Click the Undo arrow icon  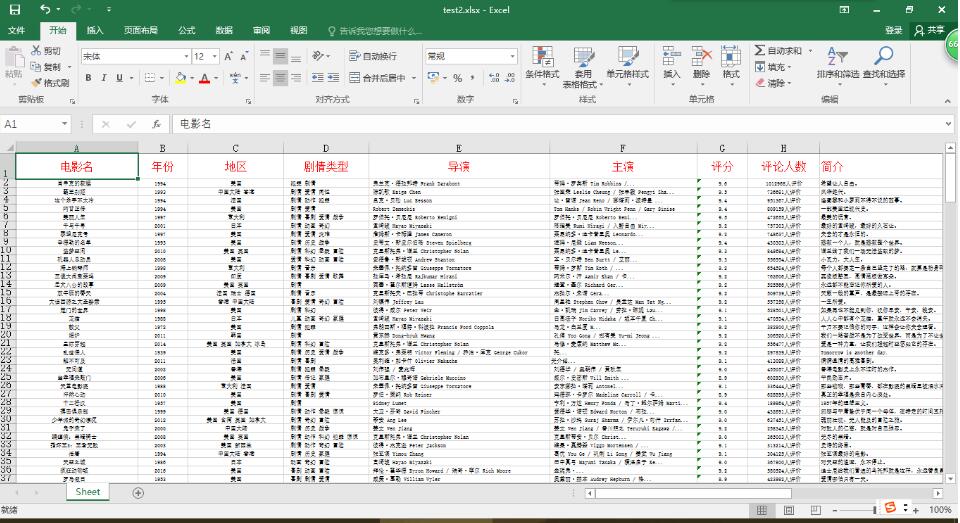coord(45,9)
